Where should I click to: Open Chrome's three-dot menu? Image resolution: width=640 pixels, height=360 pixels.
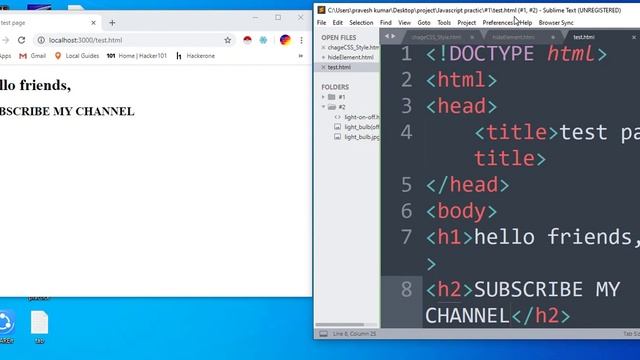click(x=301, y=40)
